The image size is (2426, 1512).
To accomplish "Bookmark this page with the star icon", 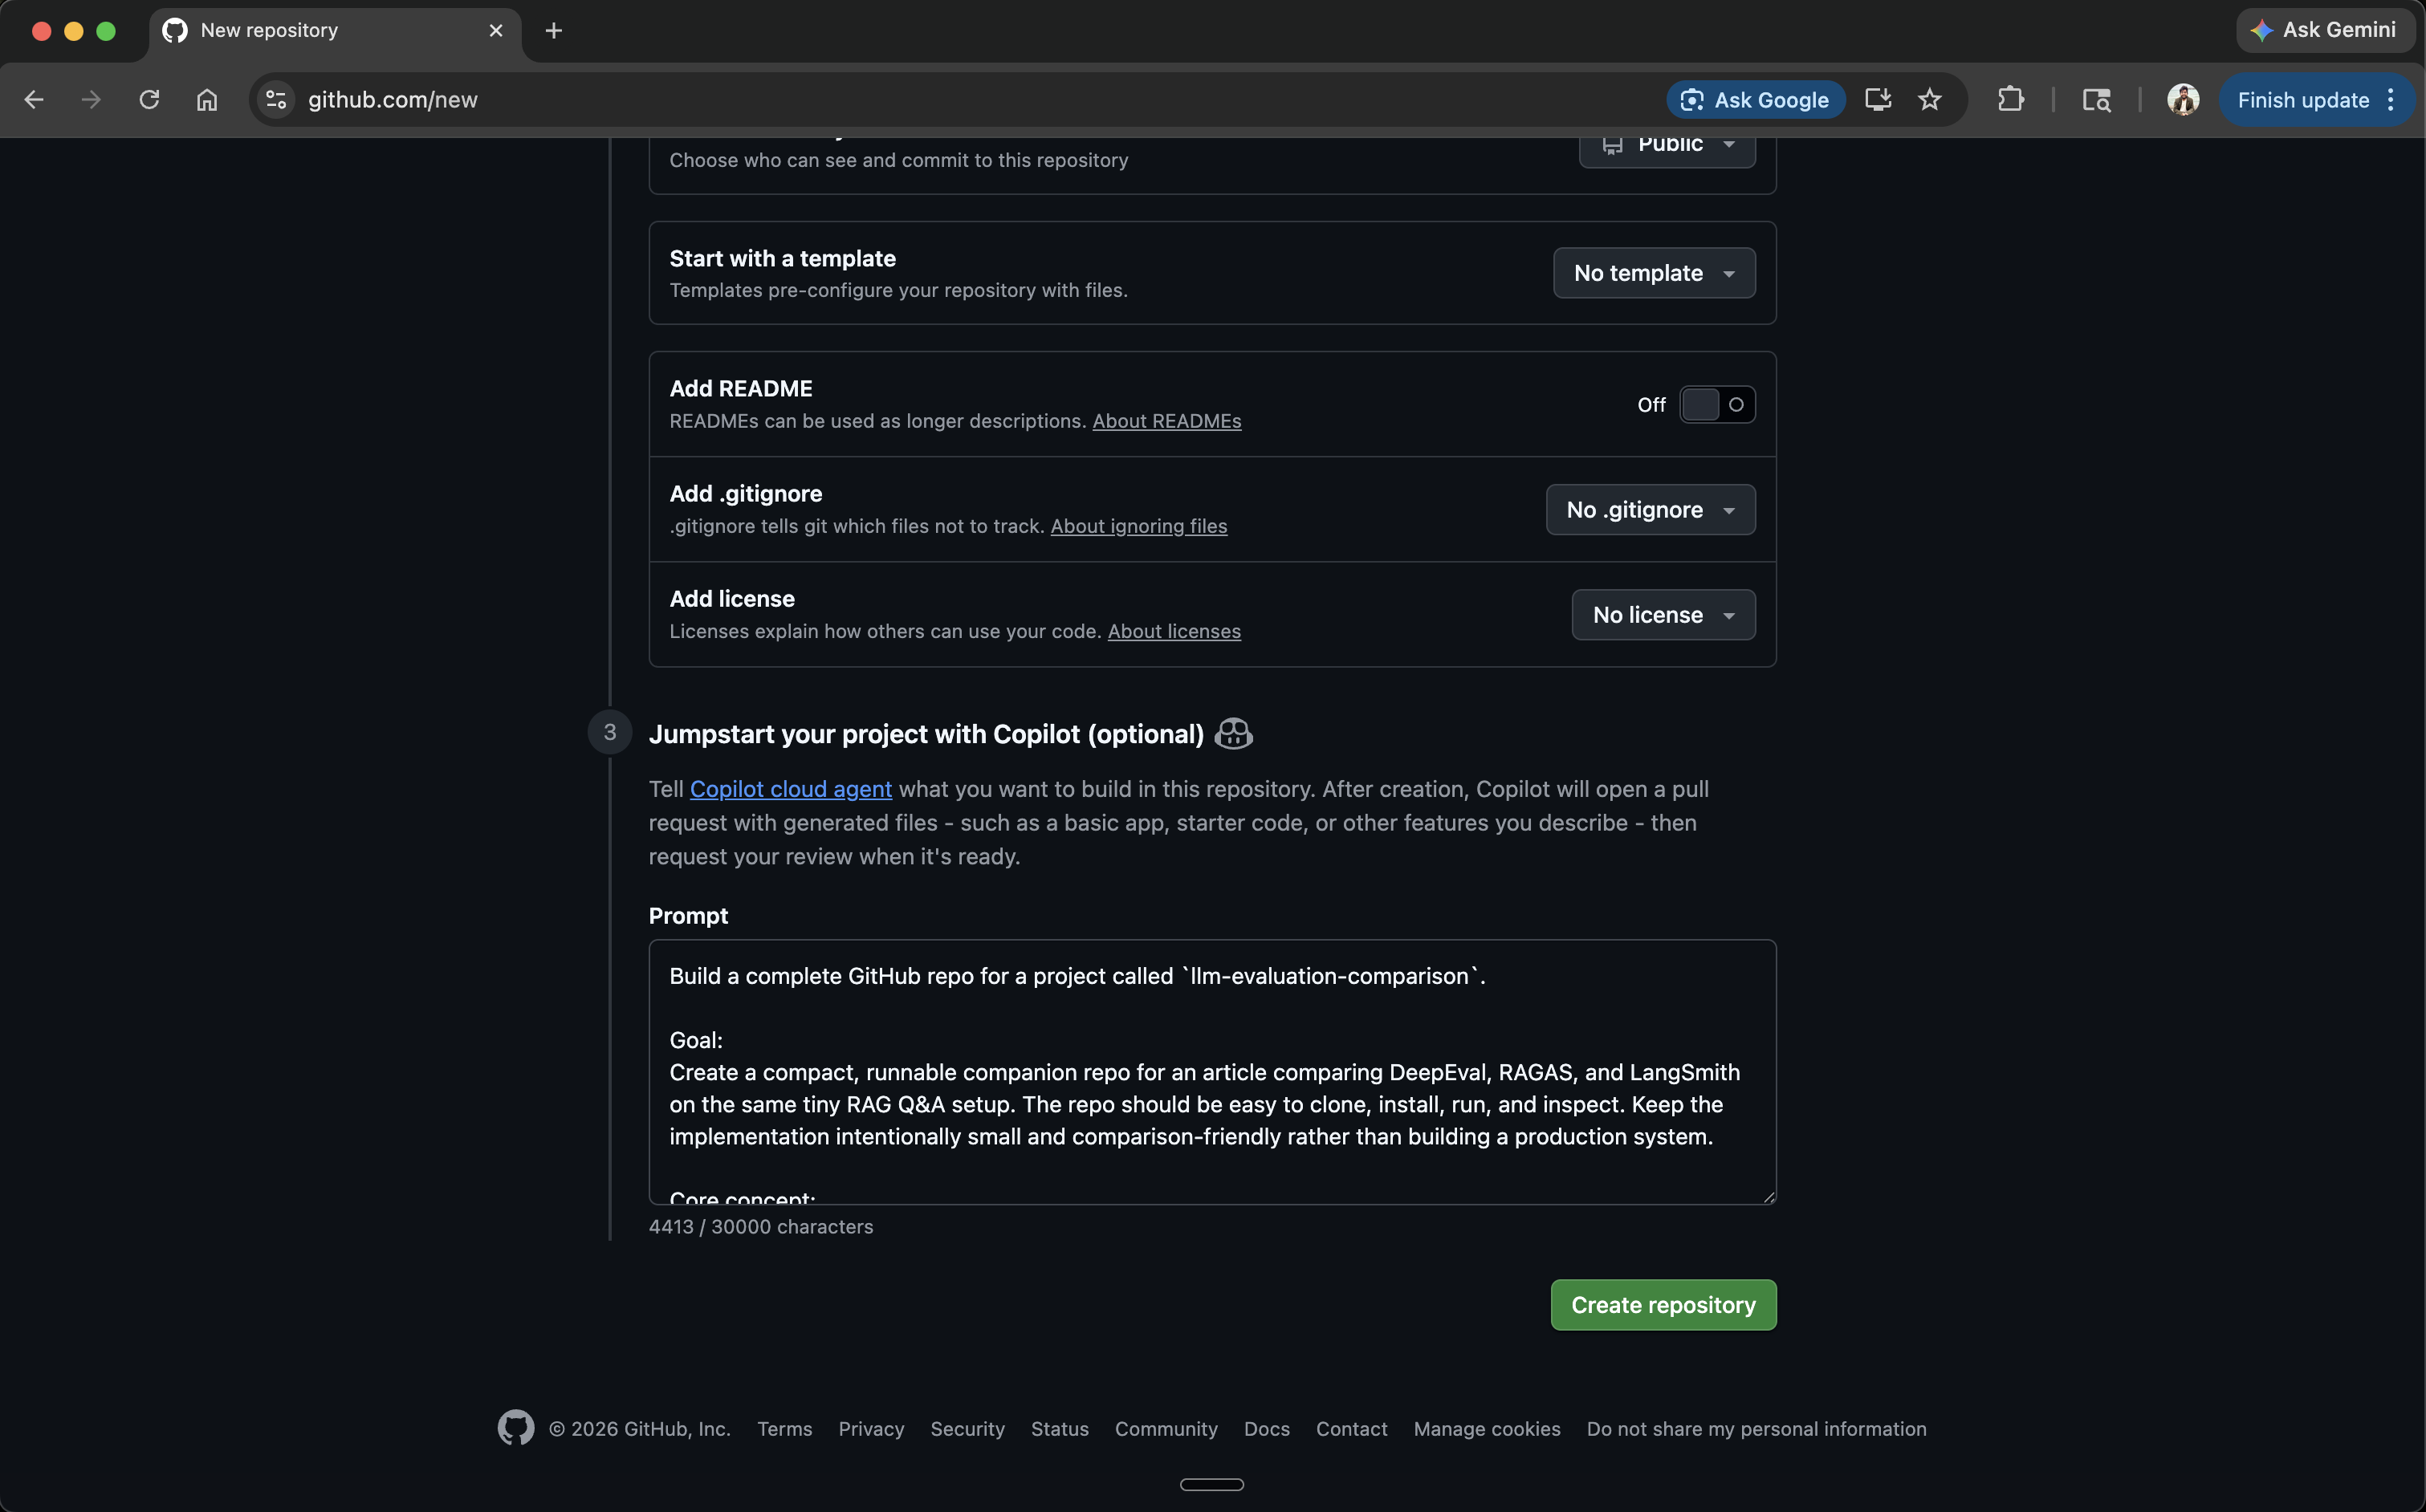I will [1931, 99].
